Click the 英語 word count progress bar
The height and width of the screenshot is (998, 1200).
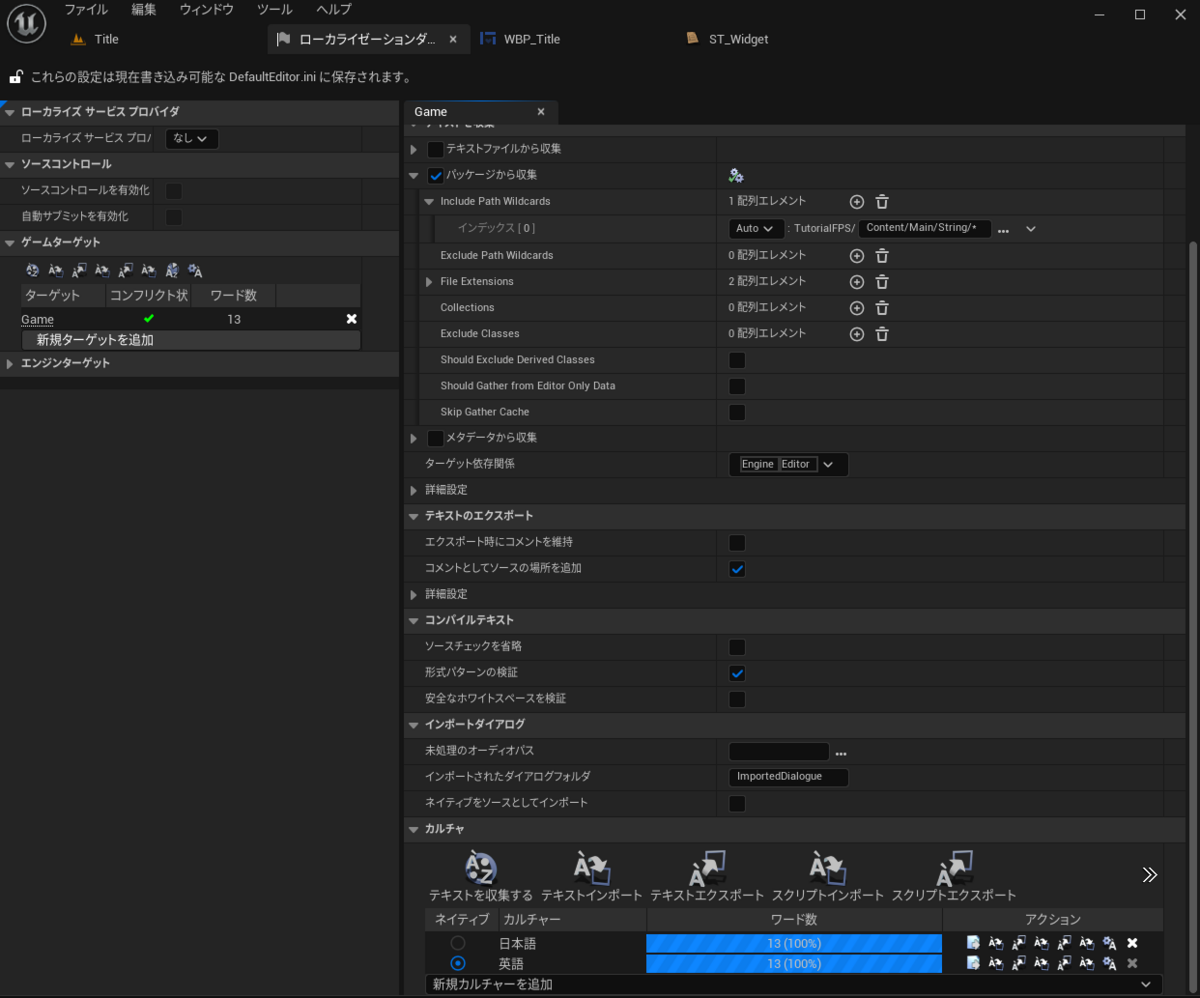click(794, 963)
